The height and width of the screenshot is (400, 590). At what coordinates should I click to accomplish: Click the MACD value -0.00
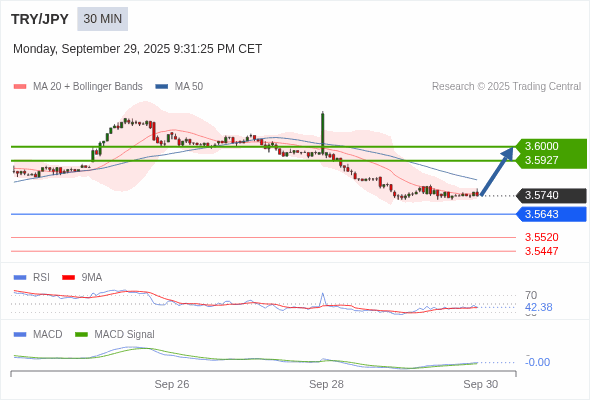(x=537, y=362)
